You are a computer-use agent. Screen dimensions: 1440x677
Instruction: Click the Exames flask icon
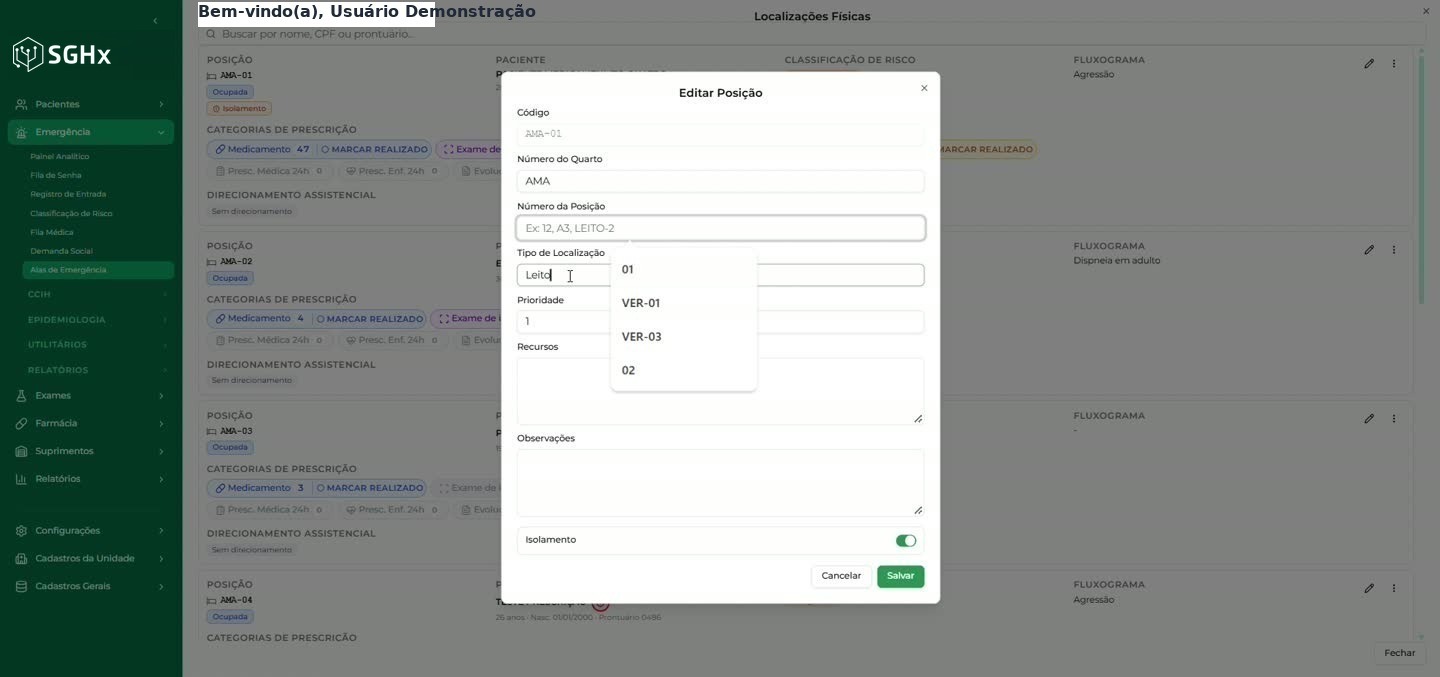point(21,396)
